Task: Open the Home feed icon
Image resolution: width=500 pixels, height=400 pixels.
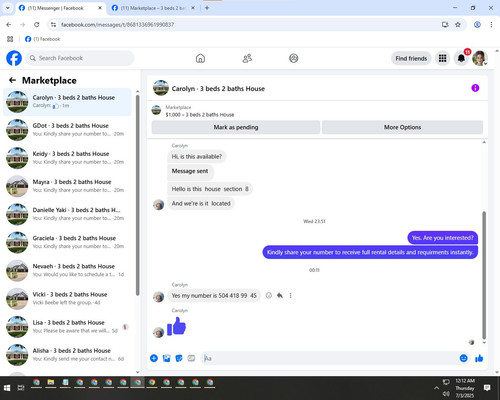Action: pos(200,58)
